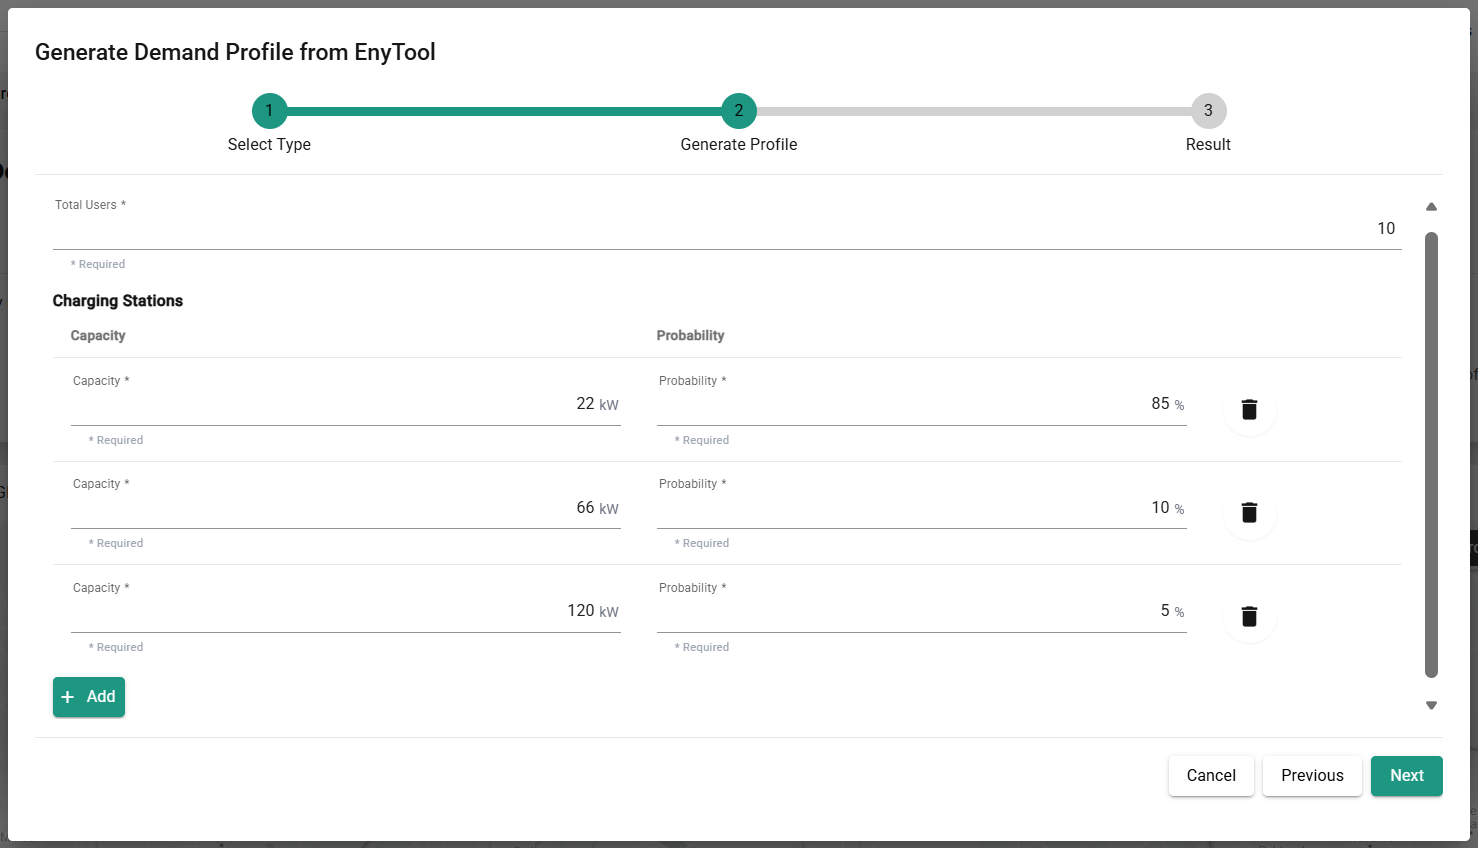Go back with the Previous button
This screenshot has height=848, width=1478.
[1312, 776]
